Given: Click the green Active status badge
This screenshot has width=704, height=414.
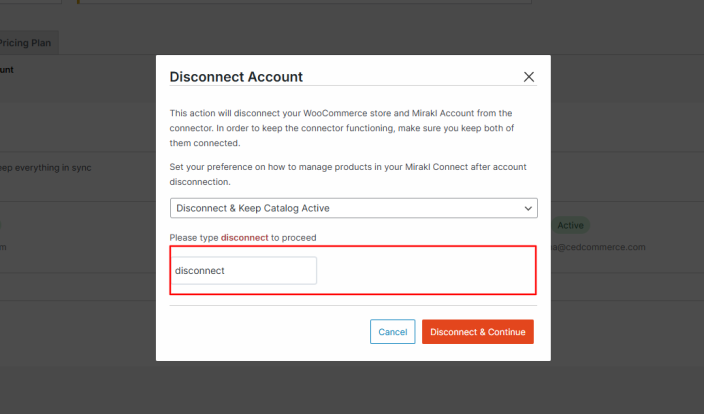Looking at the screenshot, I should (570, 226).
